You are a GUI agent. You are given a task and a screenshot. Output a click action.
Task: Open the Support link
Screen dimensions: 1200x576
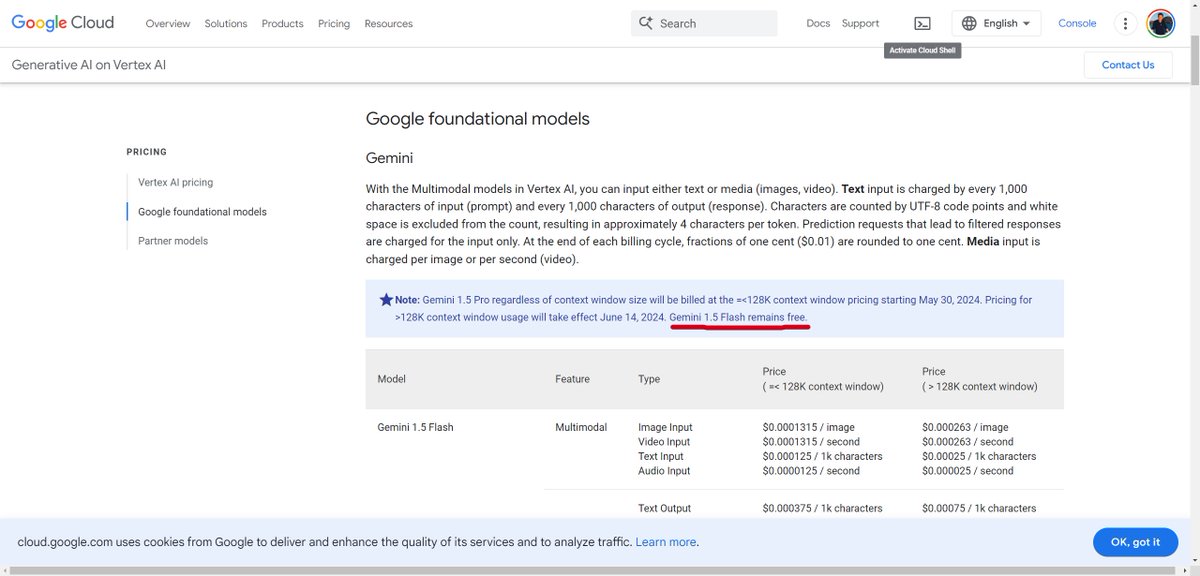click(860, 23)
